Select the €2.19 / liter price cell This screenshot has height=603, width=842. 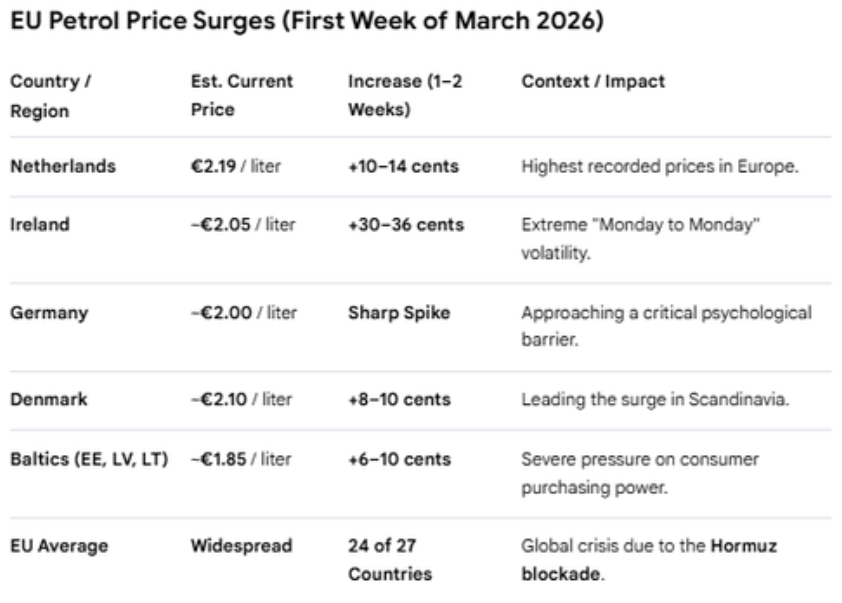tap(235, 167)
